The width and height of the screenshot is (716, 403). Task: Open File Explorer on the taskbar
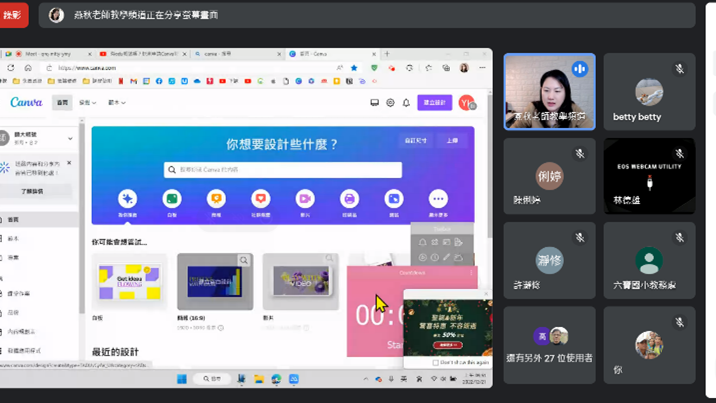click(x=259, y=379)
